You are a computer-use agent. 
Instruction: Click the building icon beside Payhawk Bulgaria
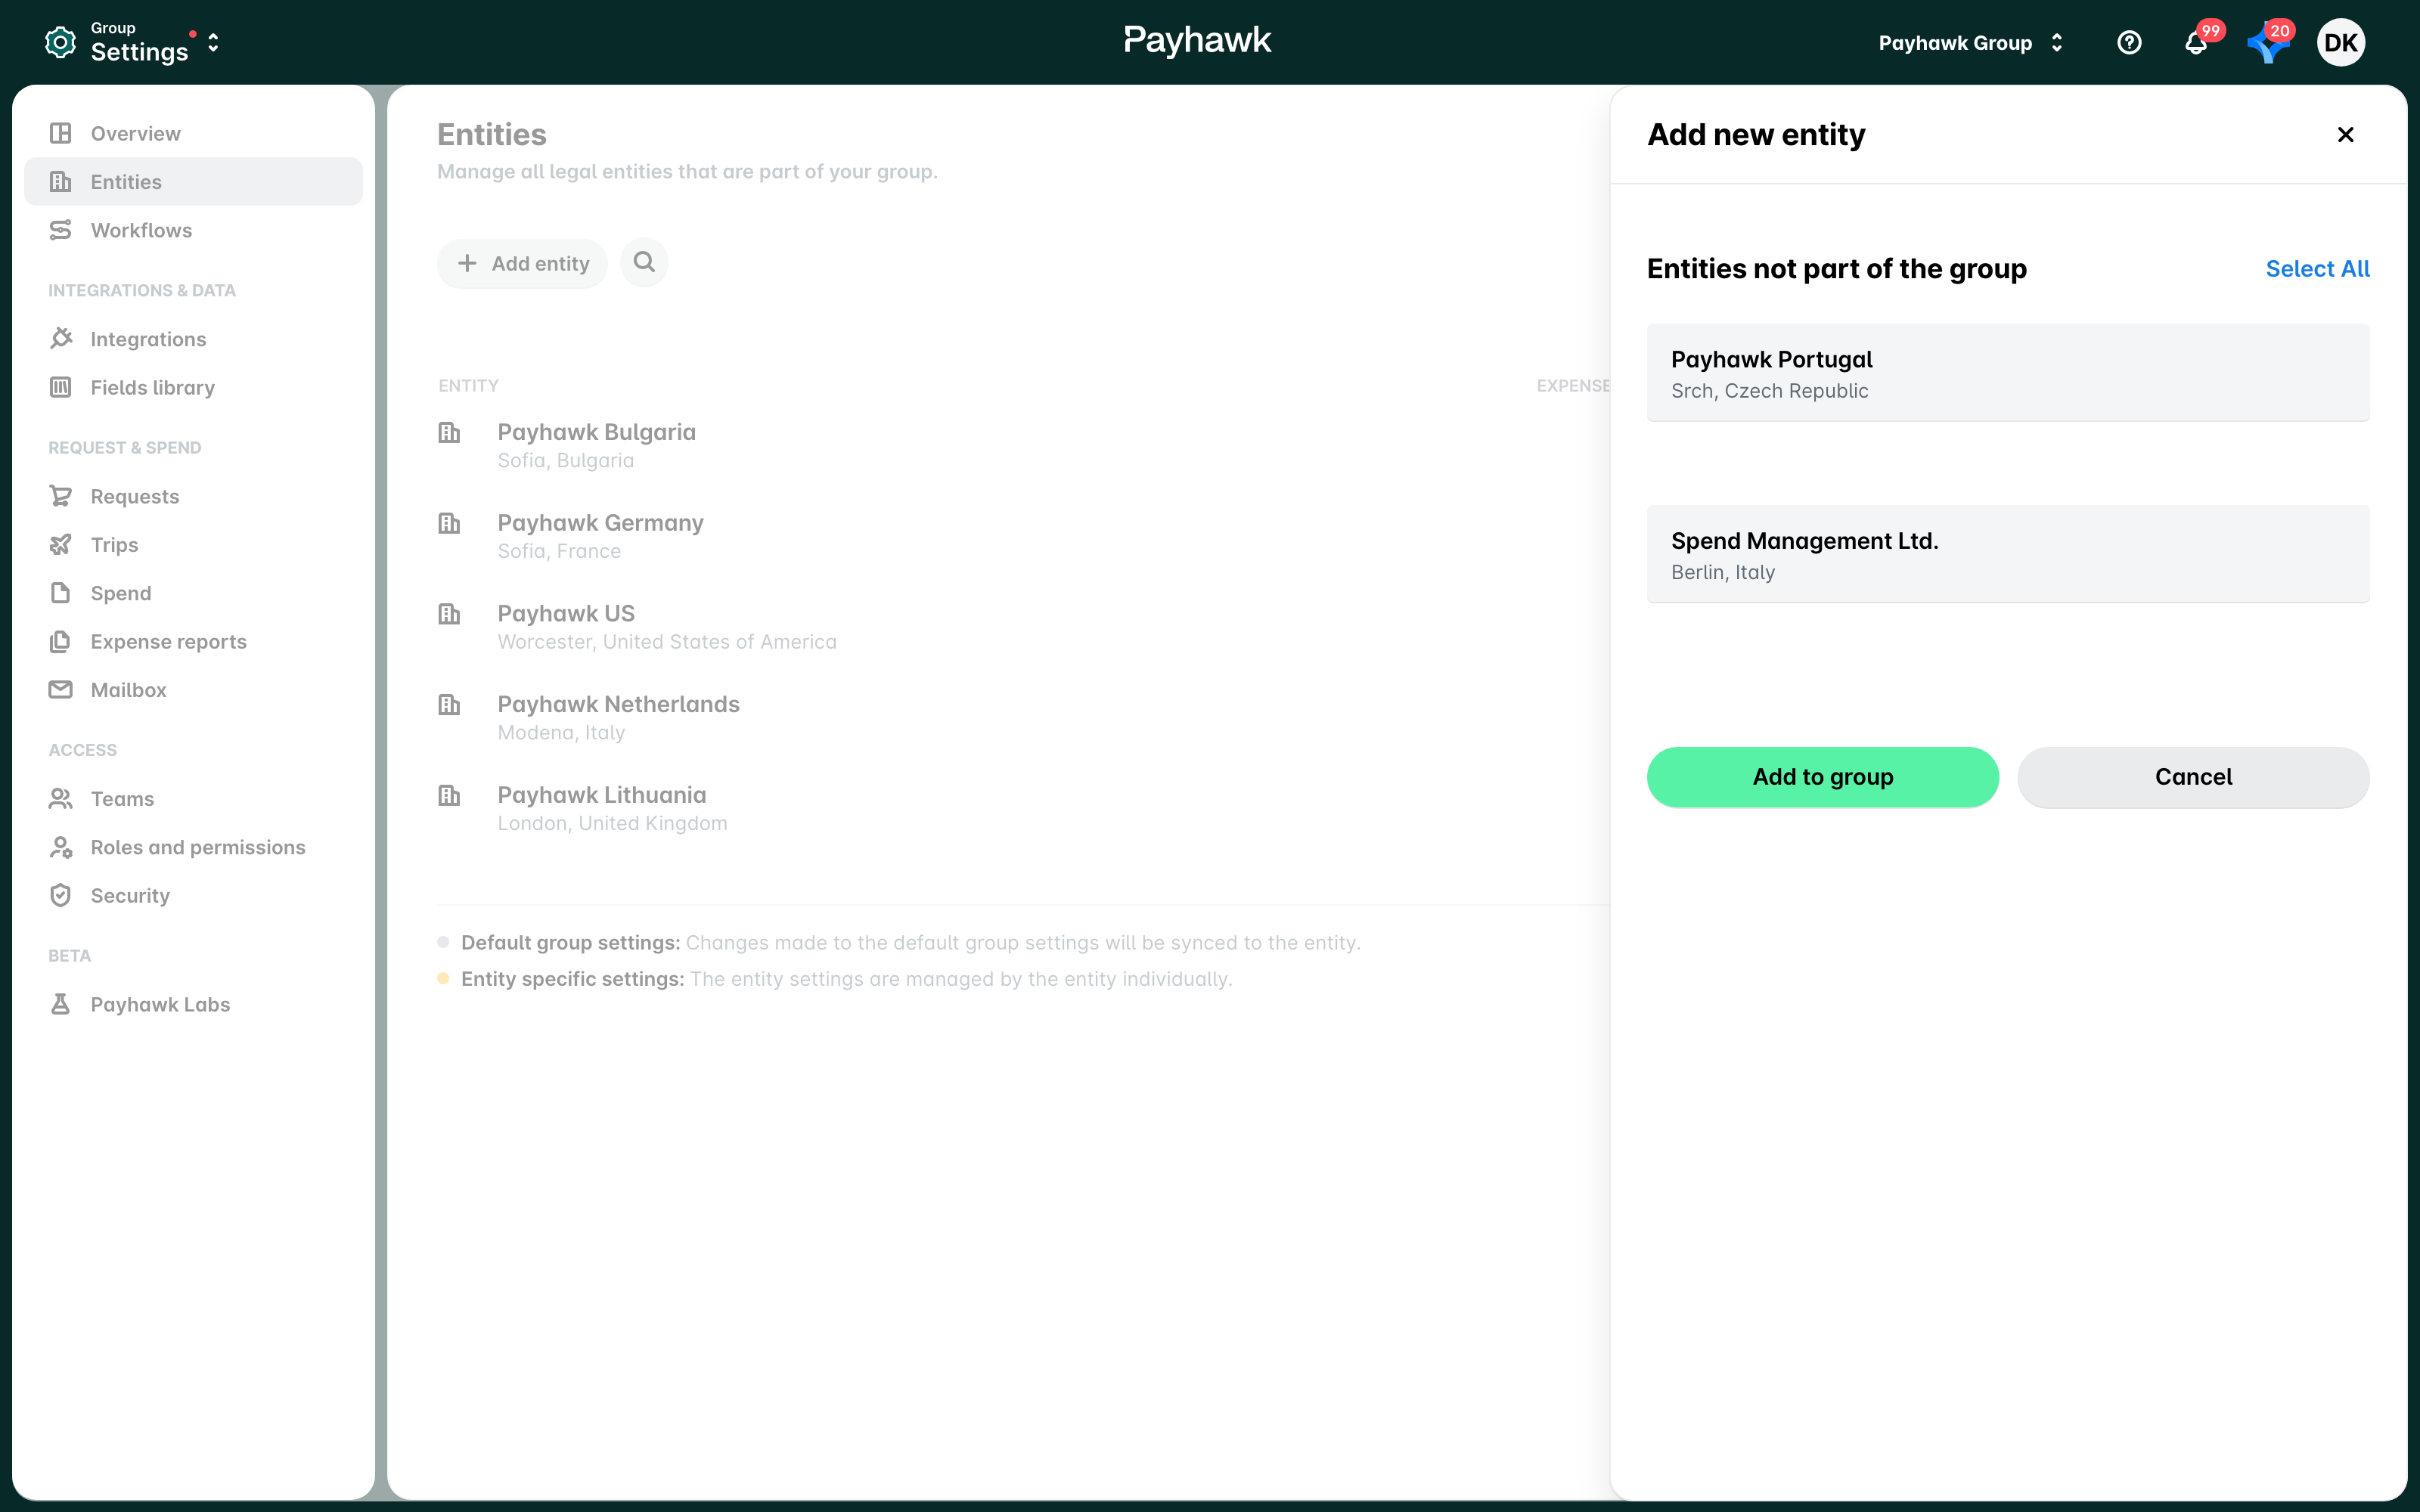coord(449,432)
